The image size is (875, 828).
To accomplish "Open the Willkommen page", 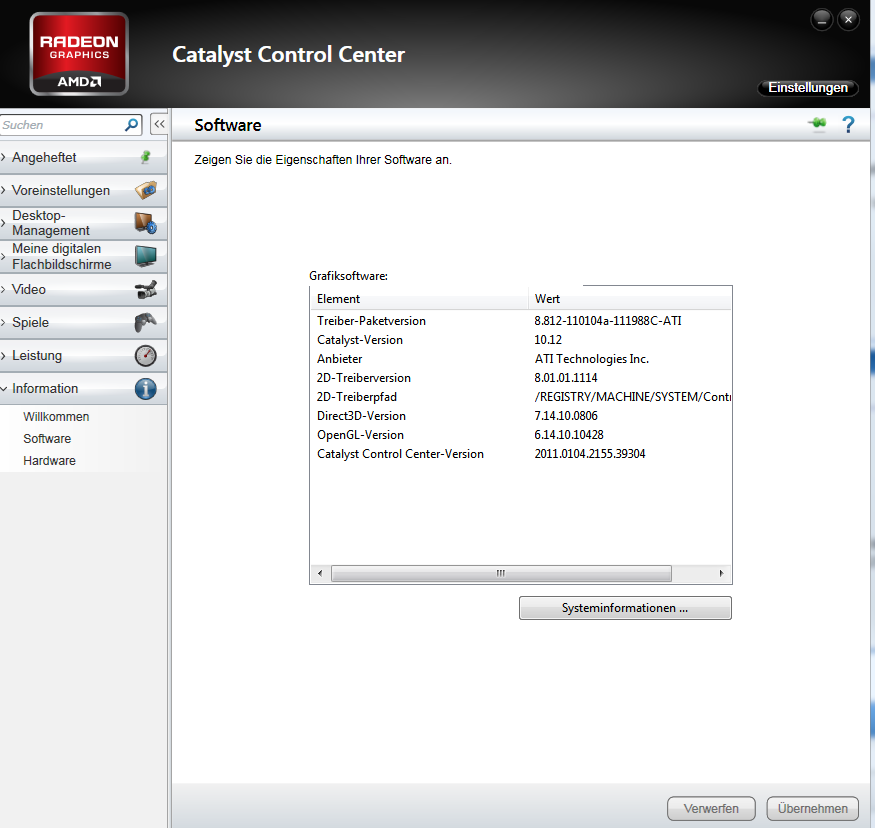I will click(56, 417).
